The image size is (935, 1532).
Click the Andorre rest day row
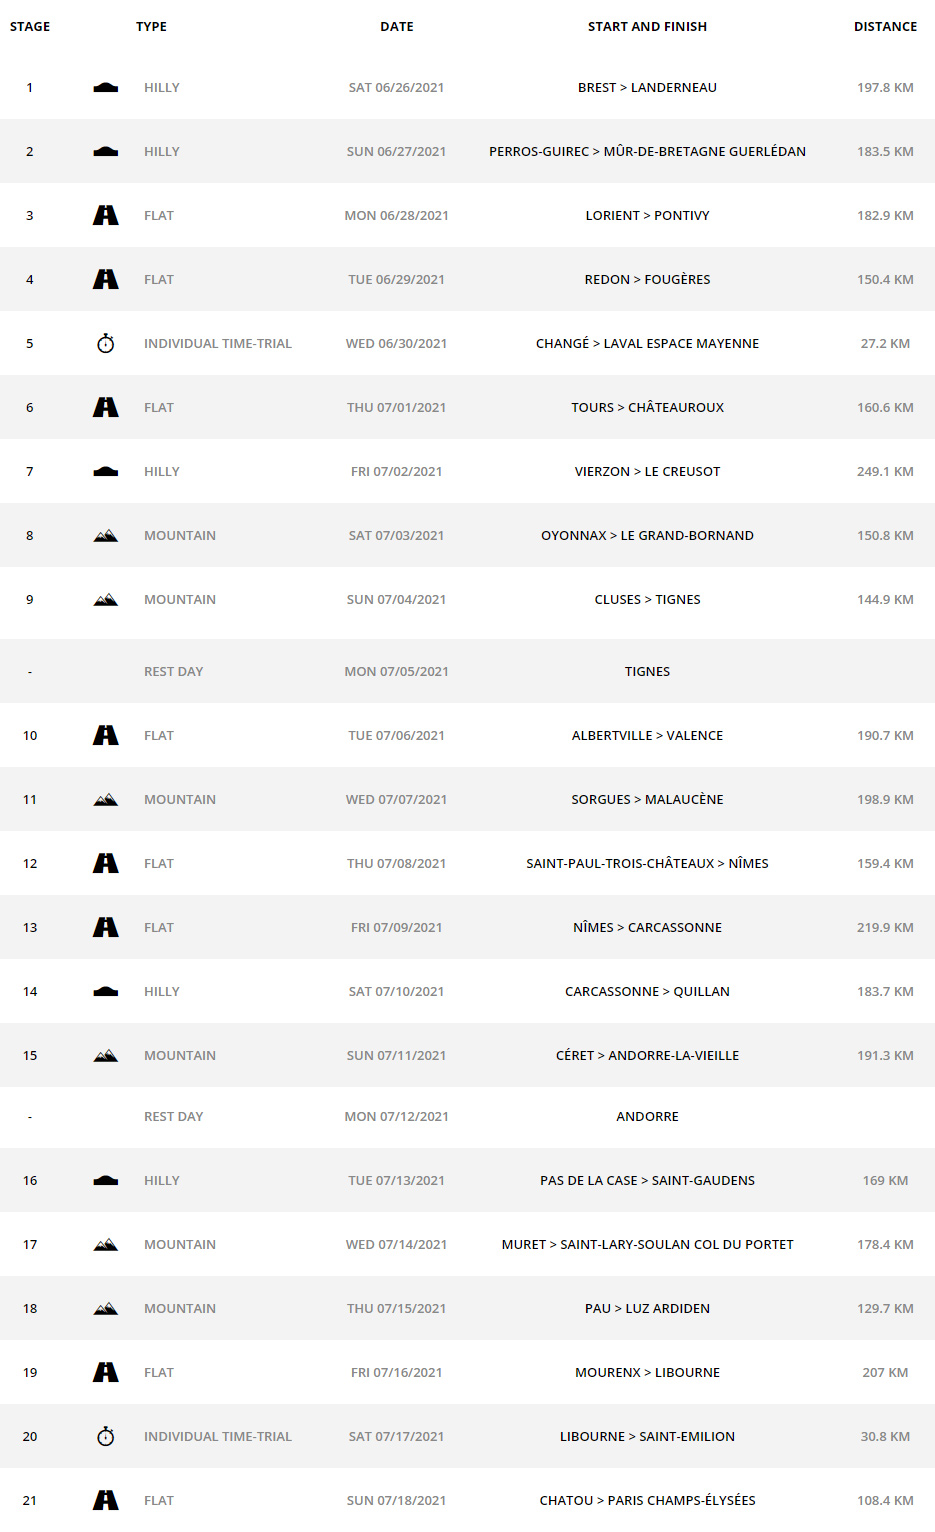647,1117
